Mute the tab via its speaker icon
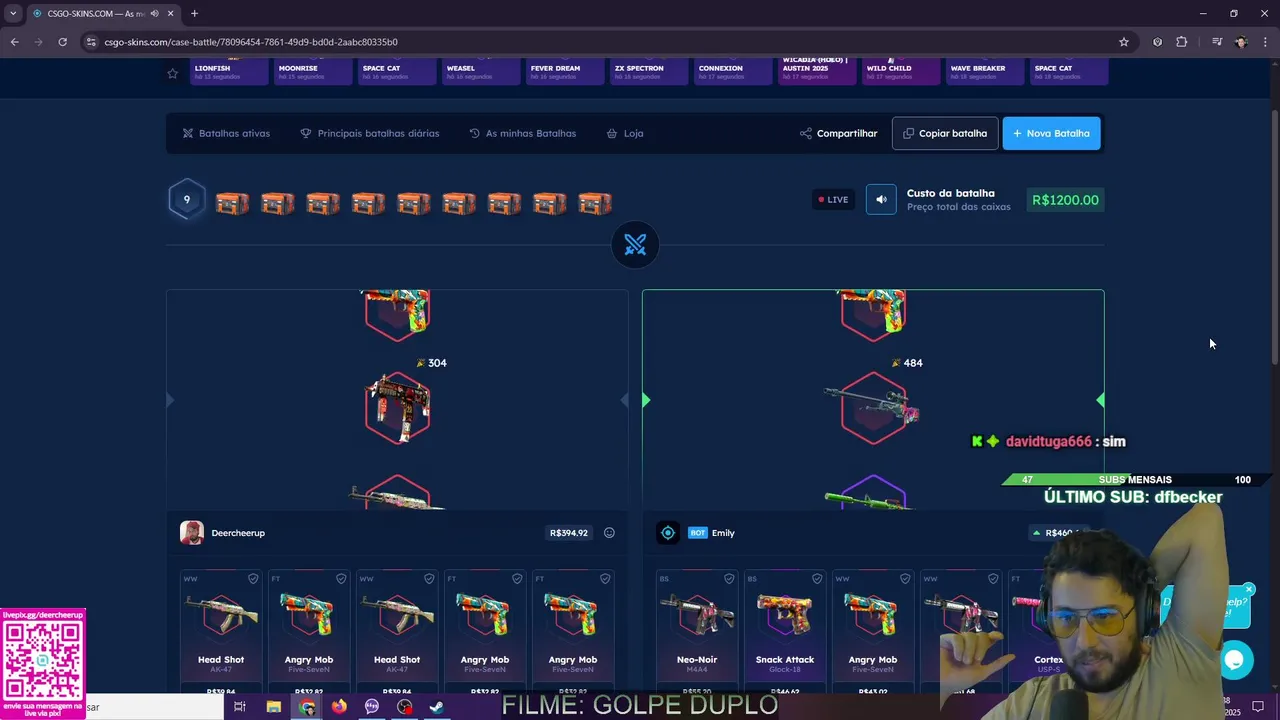Screen dimensions: 1280x720 (154, 13)
